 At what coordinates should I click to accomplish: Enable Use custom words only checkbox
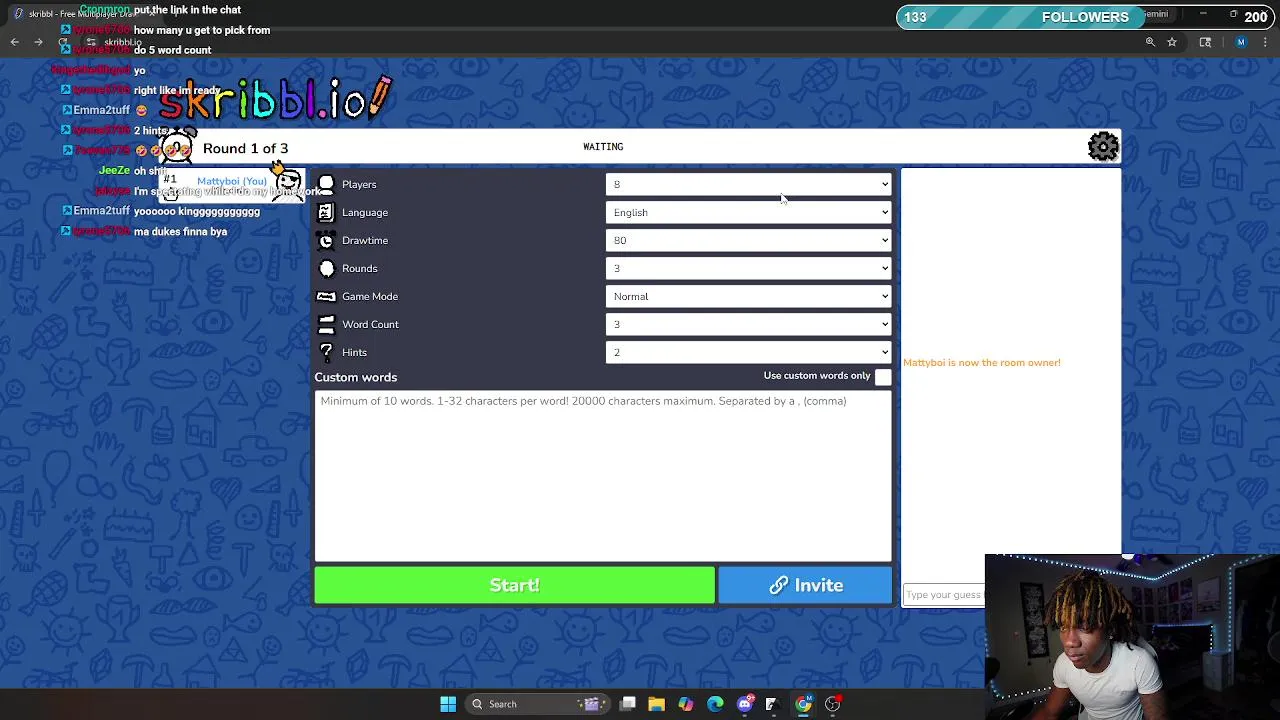(883, 377)
